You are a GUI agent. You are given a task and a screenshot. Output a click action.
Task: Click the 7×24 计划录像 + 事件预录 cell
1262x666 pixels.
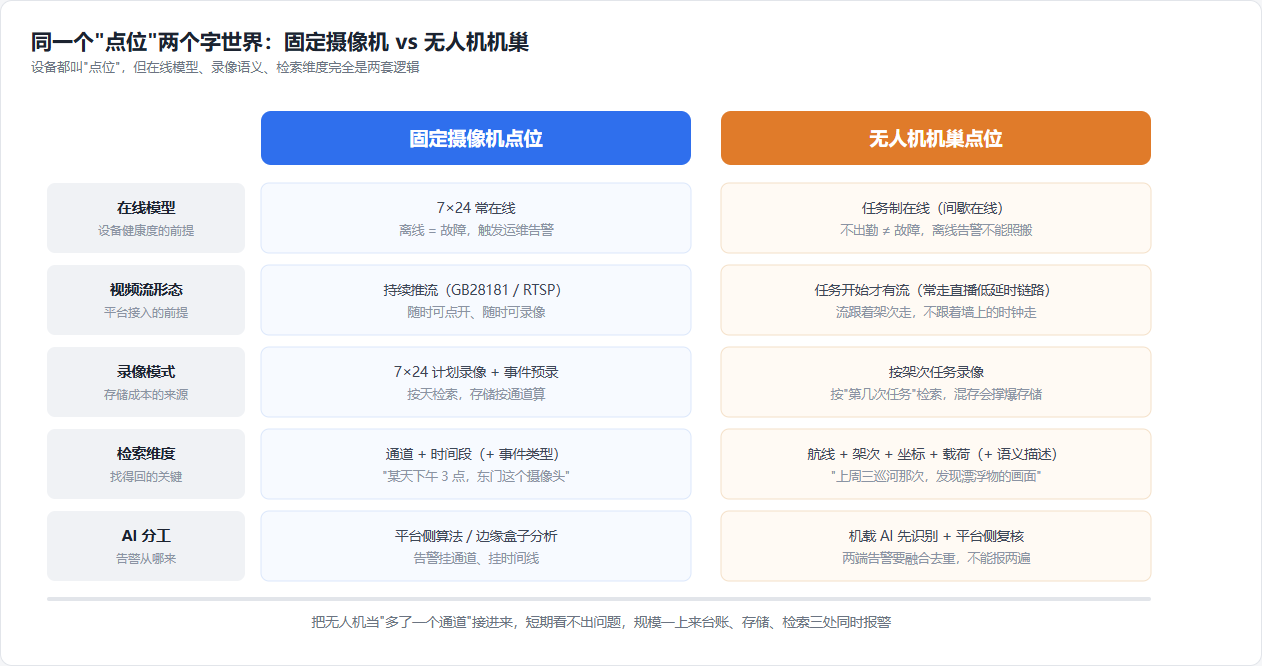pos(476,382)
